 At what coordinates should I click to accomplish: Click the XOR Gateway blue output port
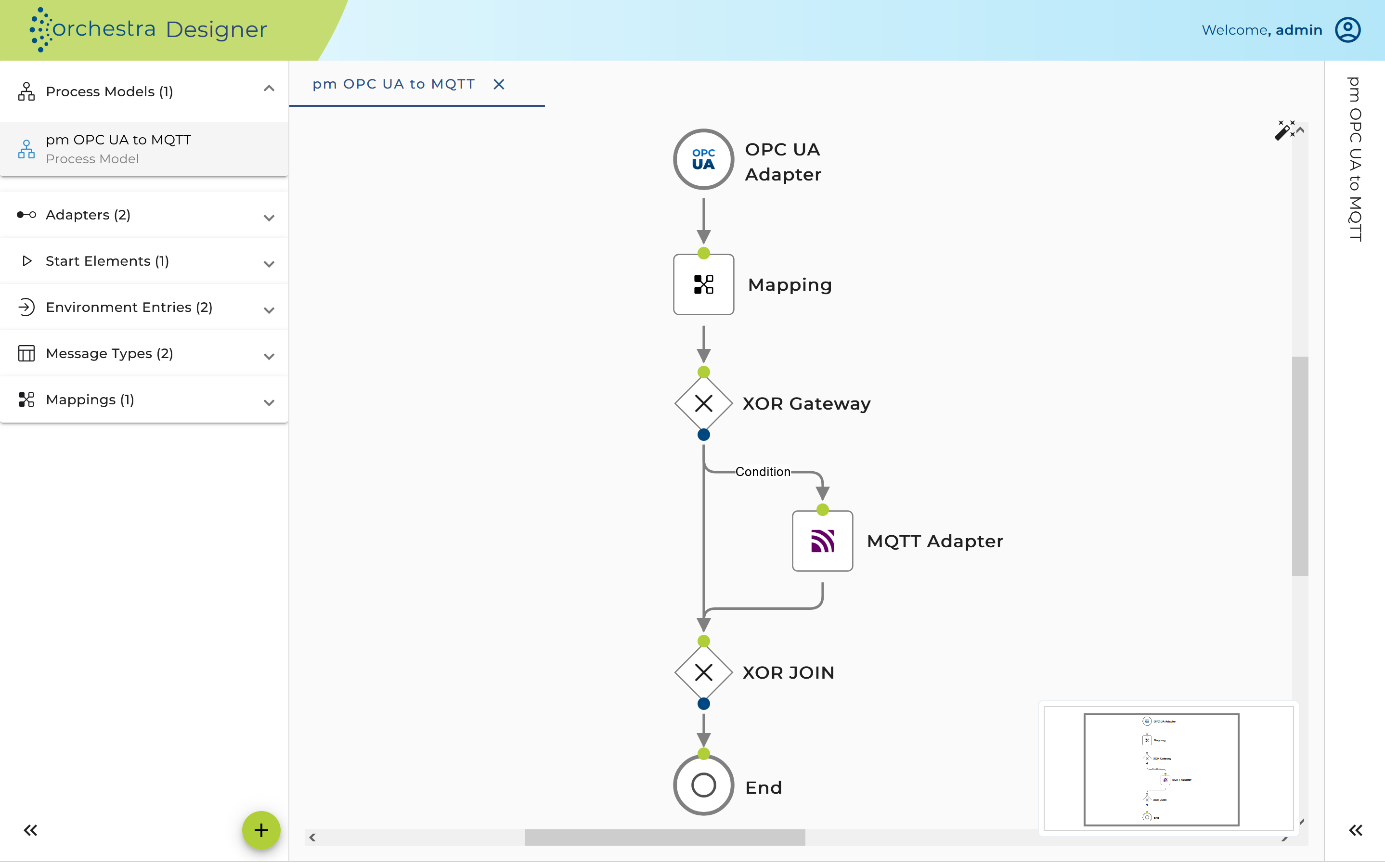pyautogui.click(x=704, y=435)
